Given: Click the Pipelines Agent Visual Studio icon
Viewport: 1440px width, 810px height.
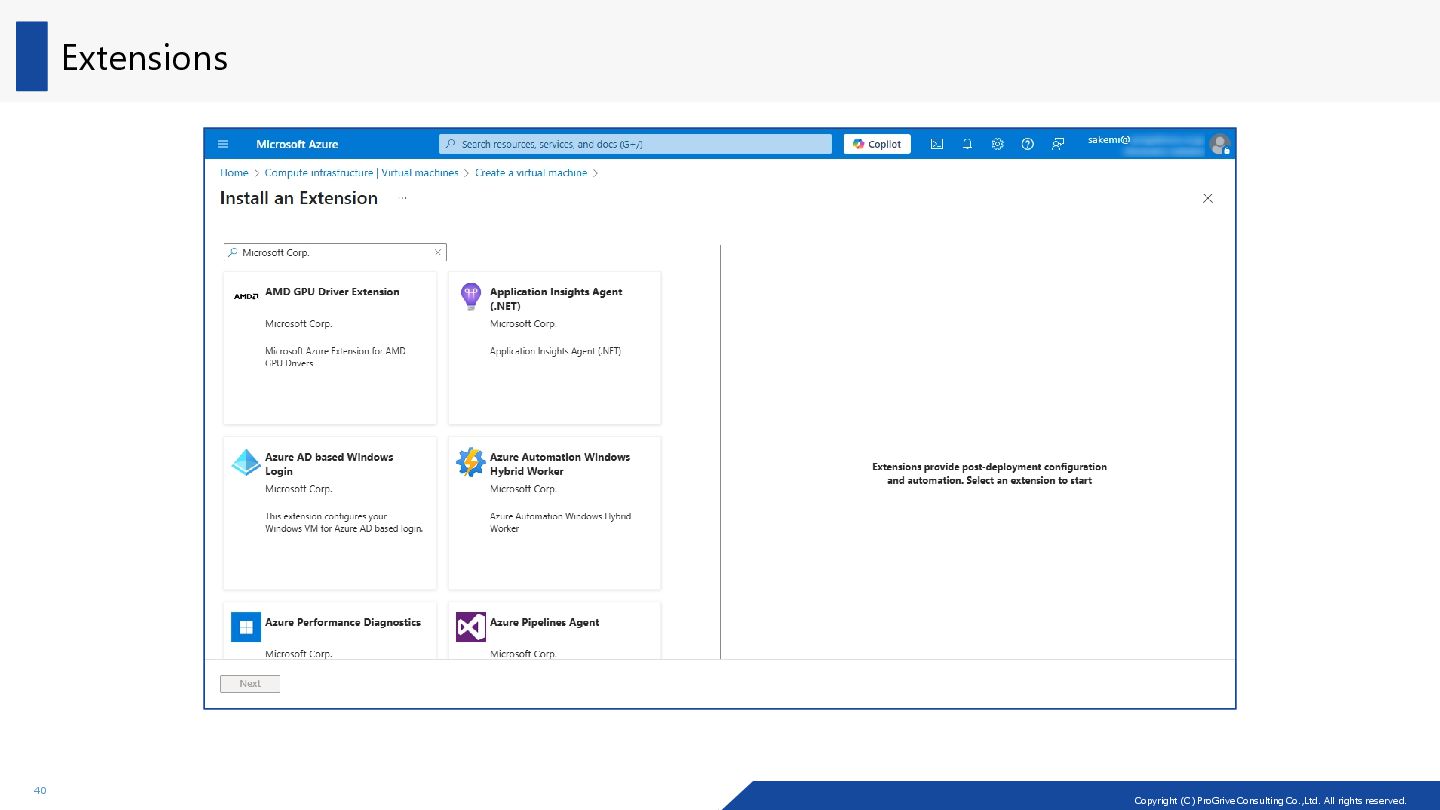Looking at the screenshot, I should [470, 627].
